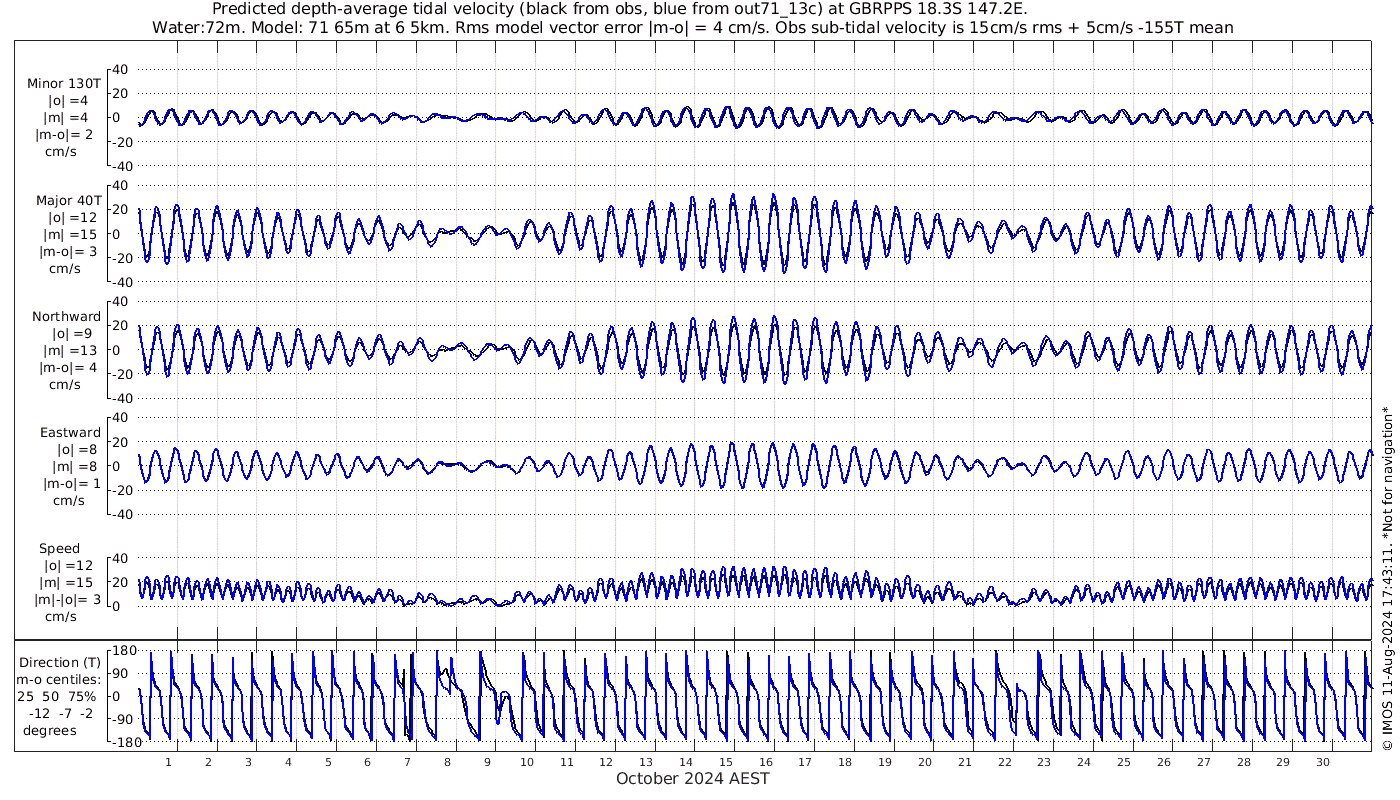
Task: Click the 'Northward' panel label
Action: 66,316
